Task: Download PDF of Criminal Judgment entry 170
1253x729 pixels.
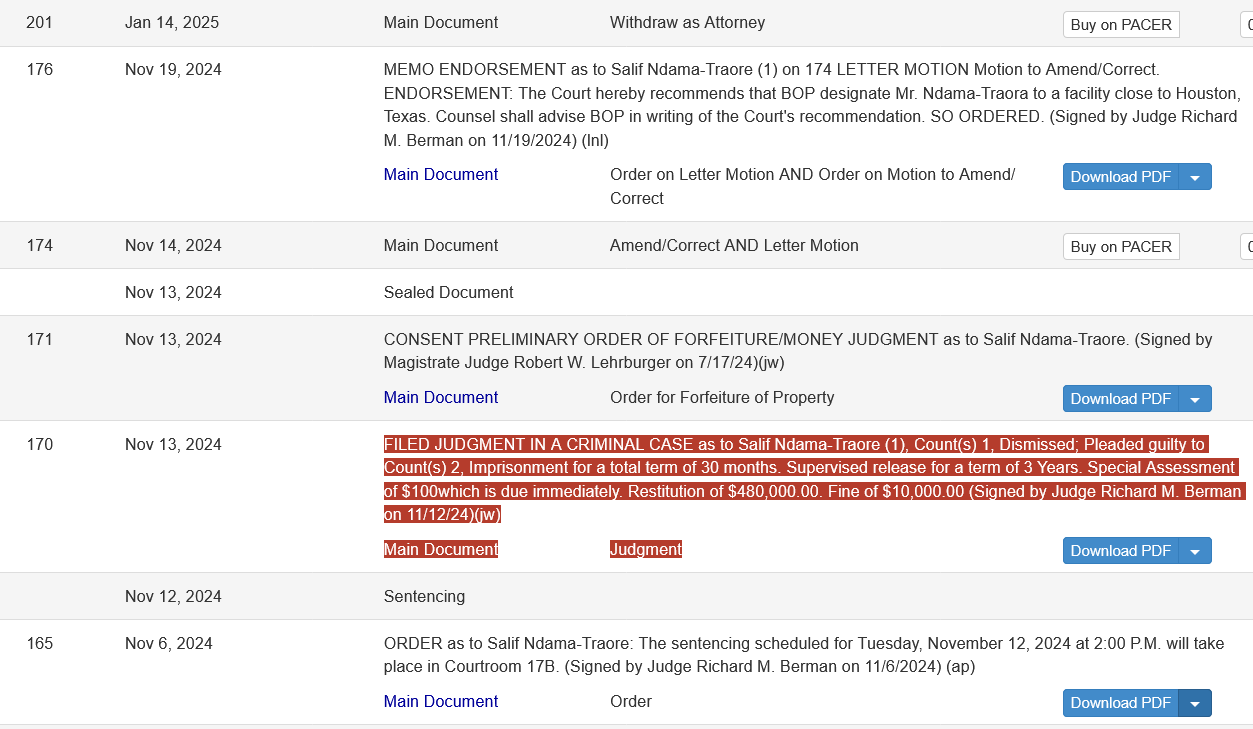Action: [x=1121, y=551]
